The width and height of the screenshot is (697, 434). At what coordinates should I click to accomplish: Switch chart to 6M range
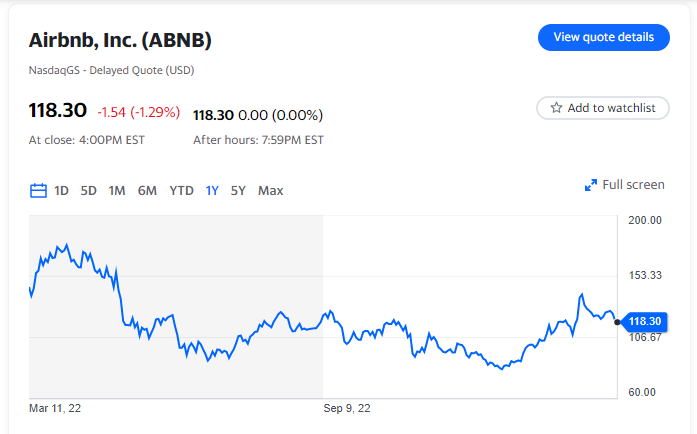pyautogui.click(x=147, y=190)
